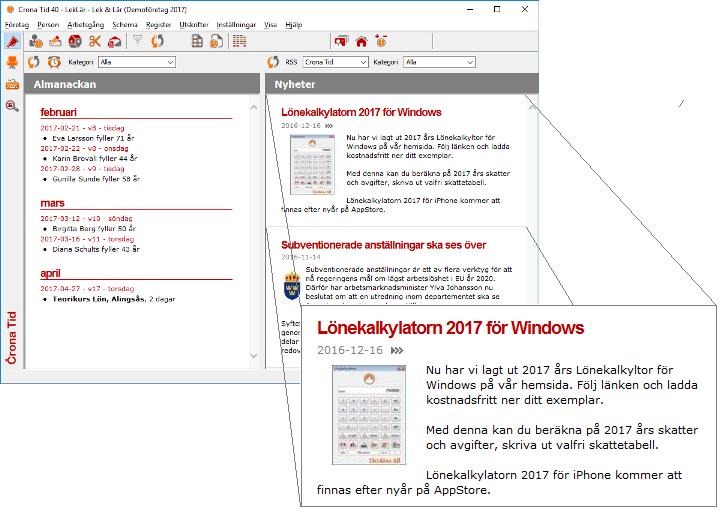Click the red garage house toolbar icon

[x=115, y=42]
